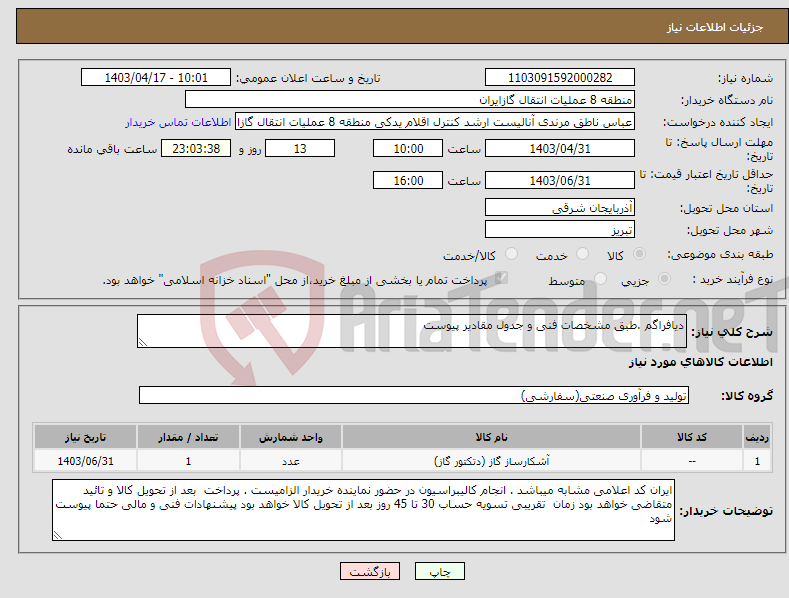The width and height of the screenshot is (789, 598).
Task: Click the عدد unit cell
Action: [x=291, y=461]
